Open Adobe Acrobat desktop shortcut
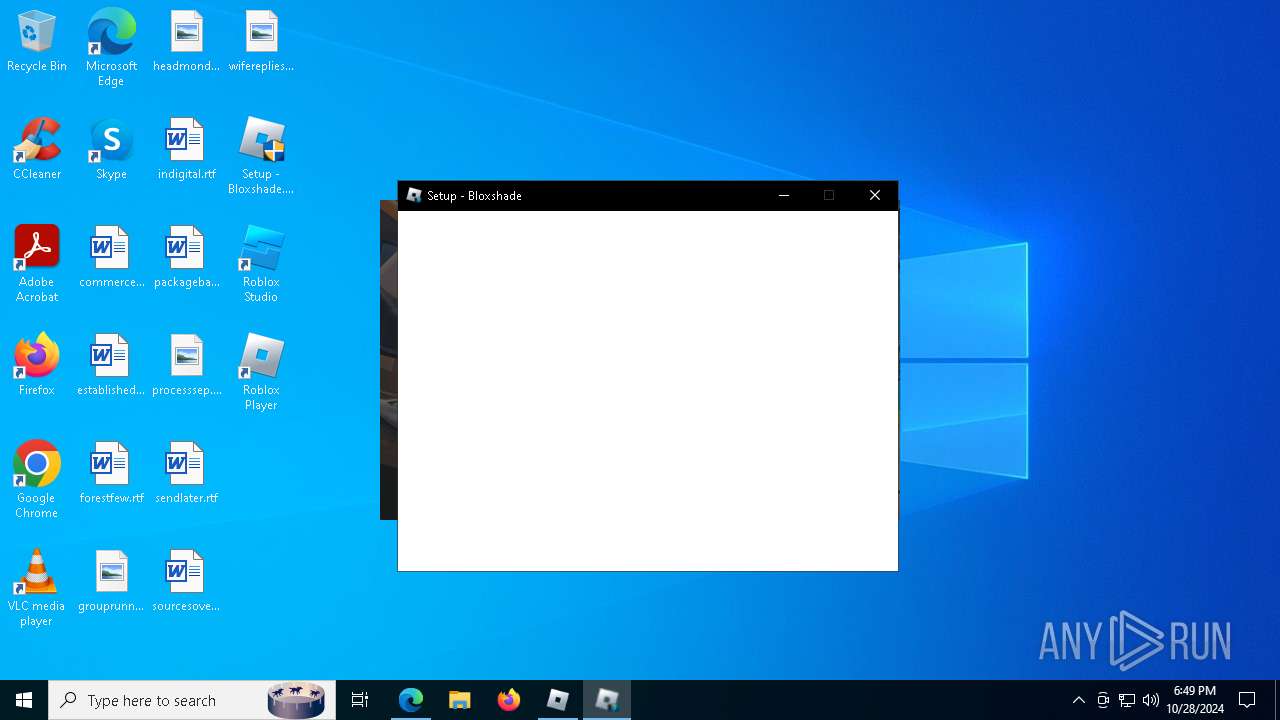Viewport: 1280px width, 720px height. pyautogui.click(x=37, y=264)
